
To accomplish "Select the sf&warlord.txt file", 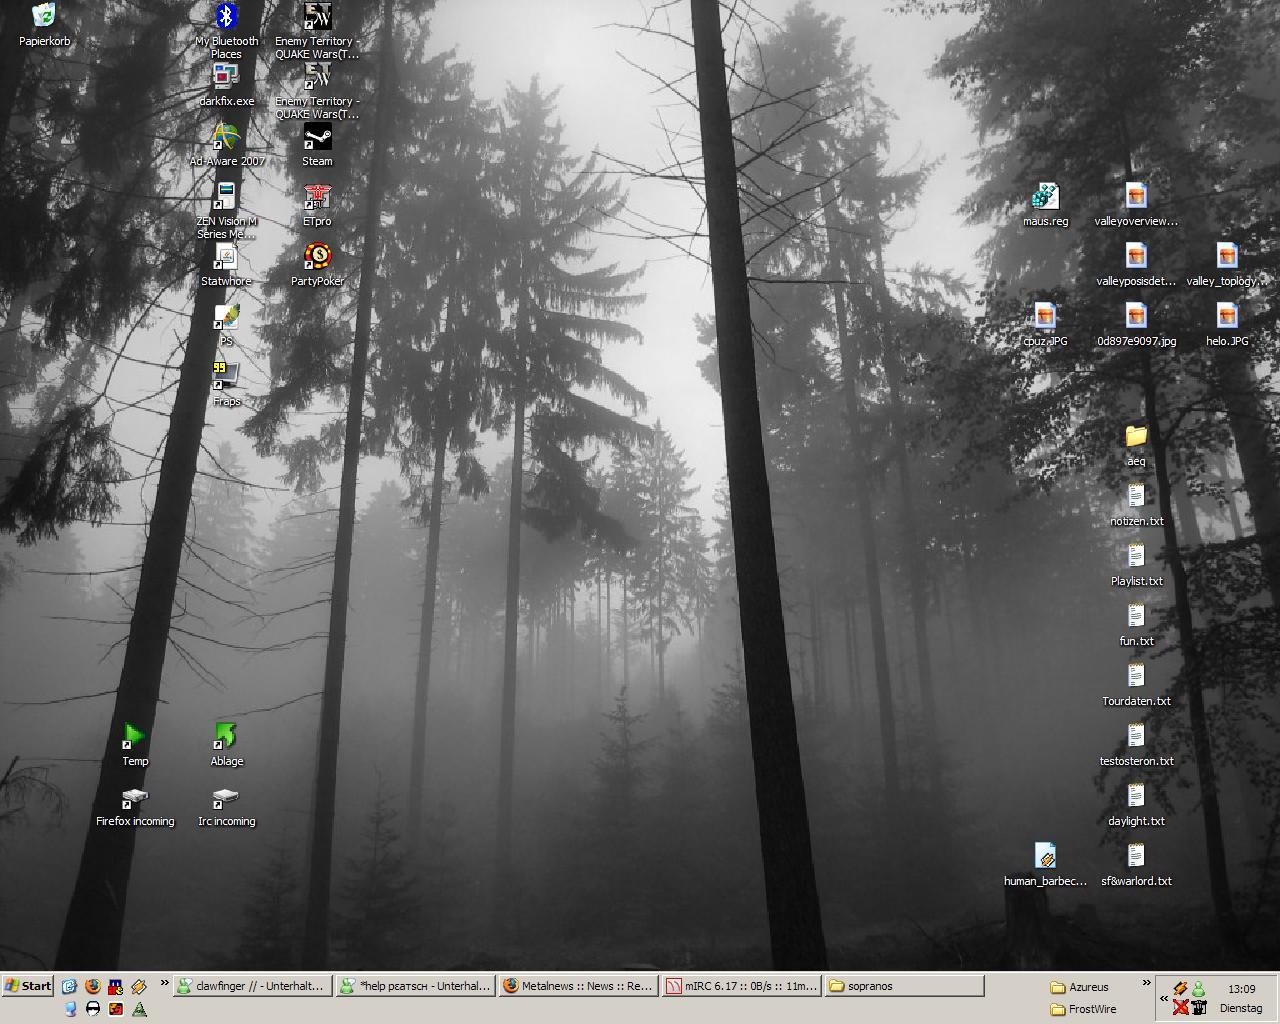I will [x=1136, y=864].
